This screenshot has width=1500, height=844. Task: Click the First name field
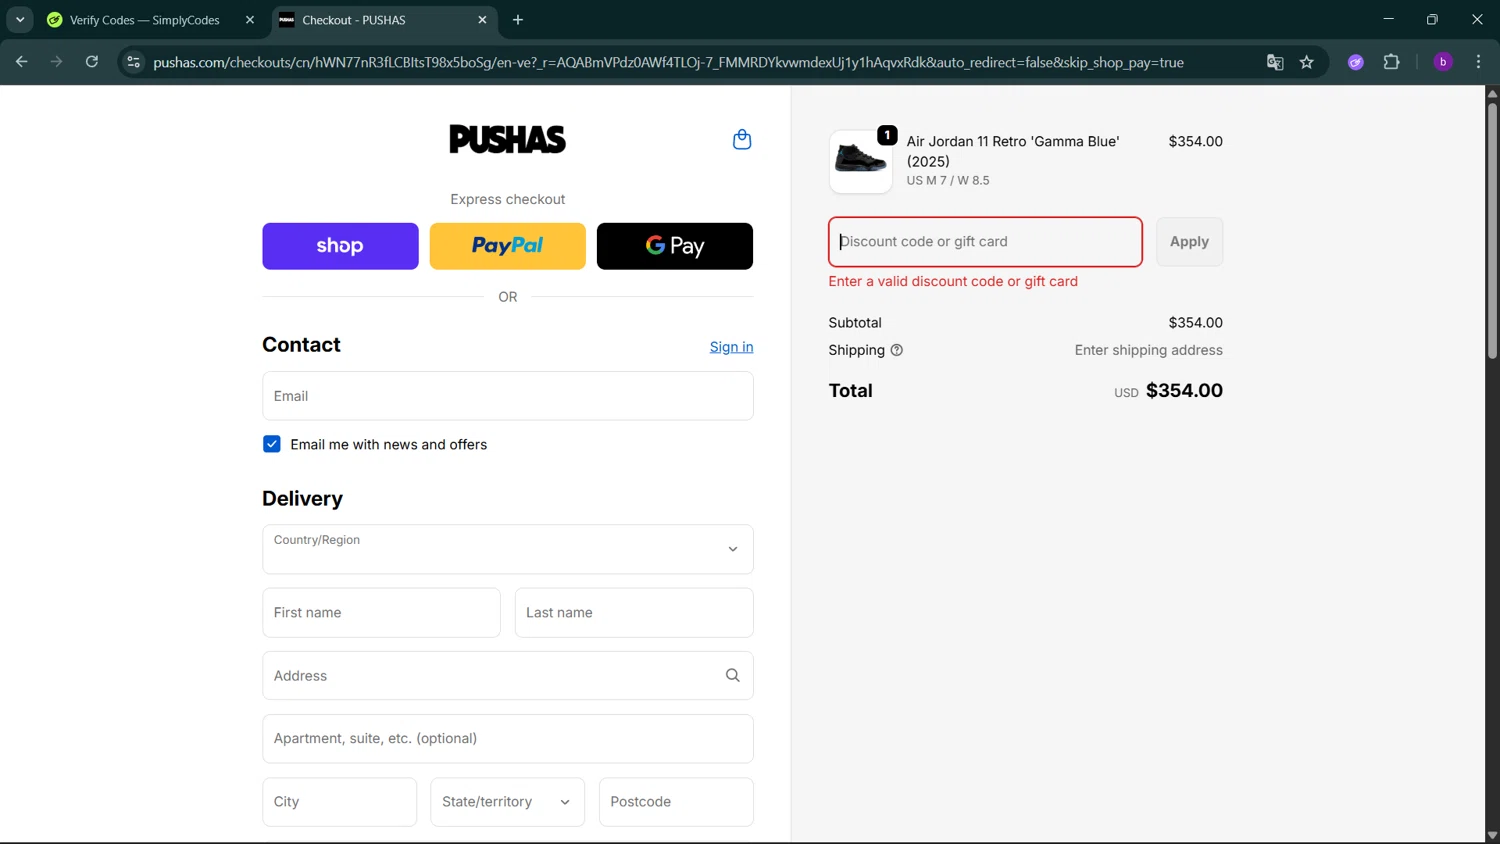point(381,613)
